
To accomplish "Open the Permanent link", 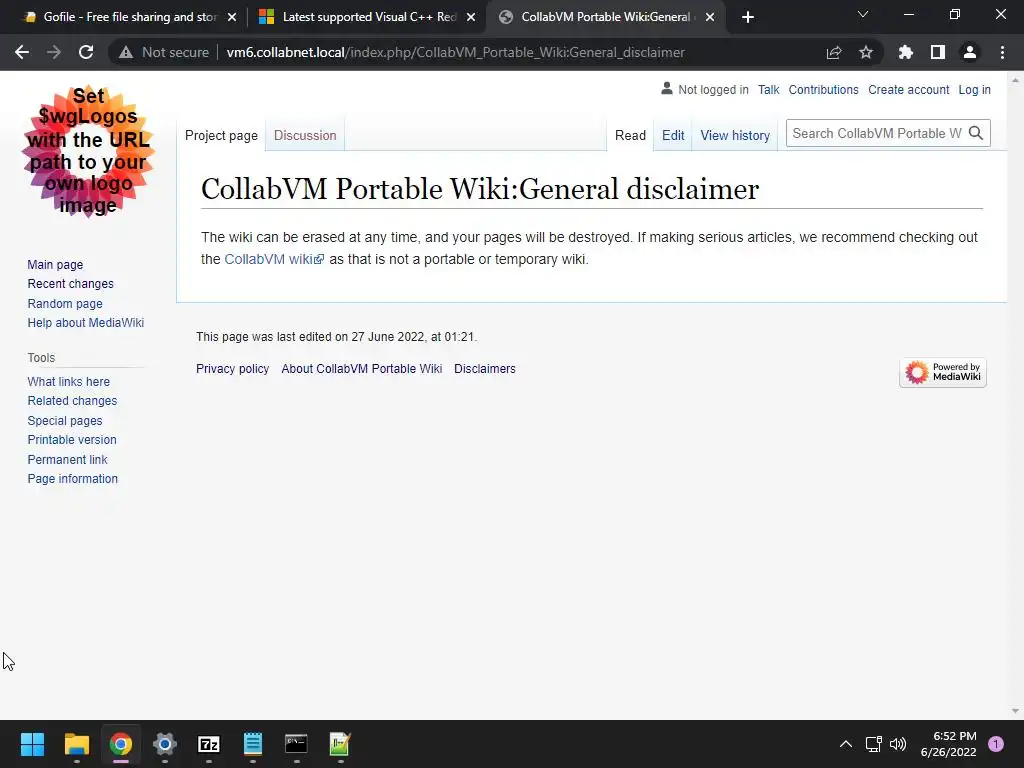I will (67, 460).
